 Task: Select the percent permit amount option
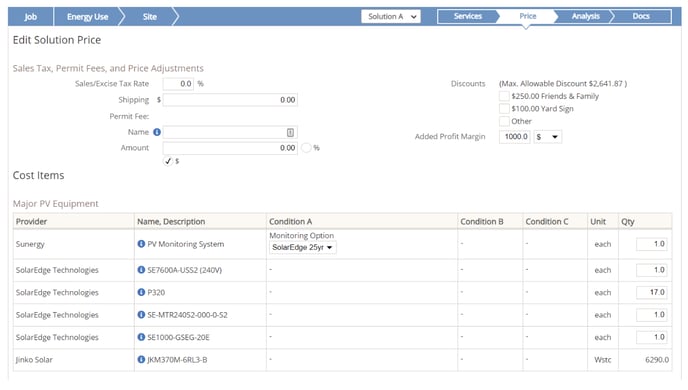coord(306,148)
